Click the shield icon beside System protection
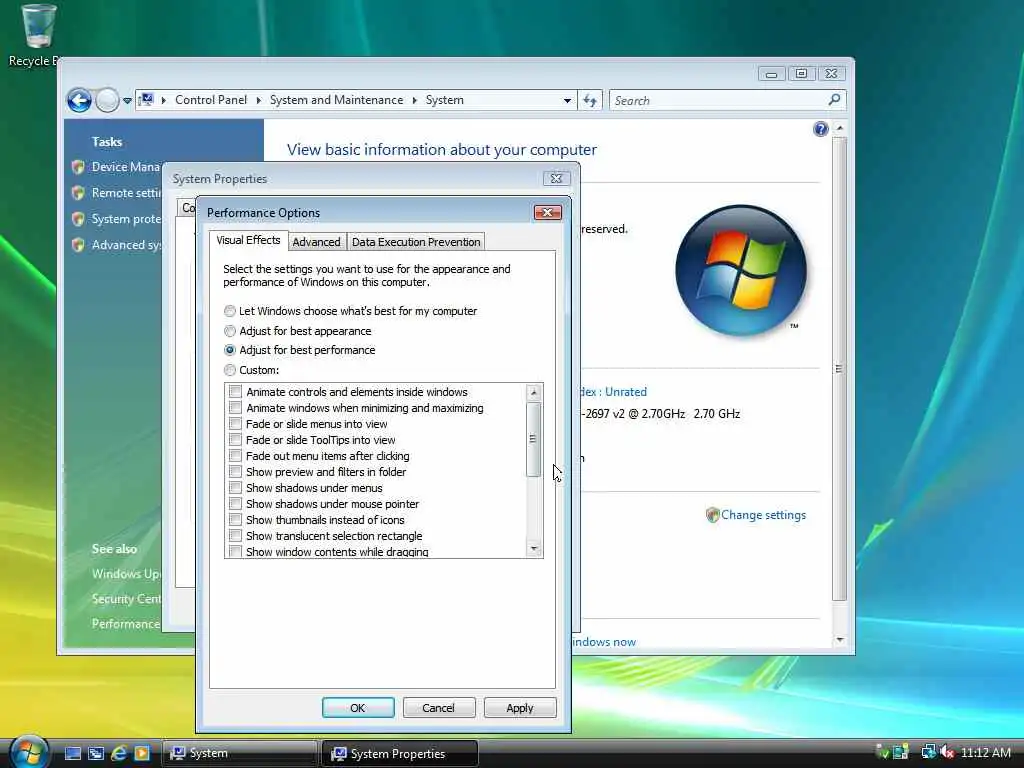The width and height of the screenshot is (1024, 768). click(x=78, y=219)
